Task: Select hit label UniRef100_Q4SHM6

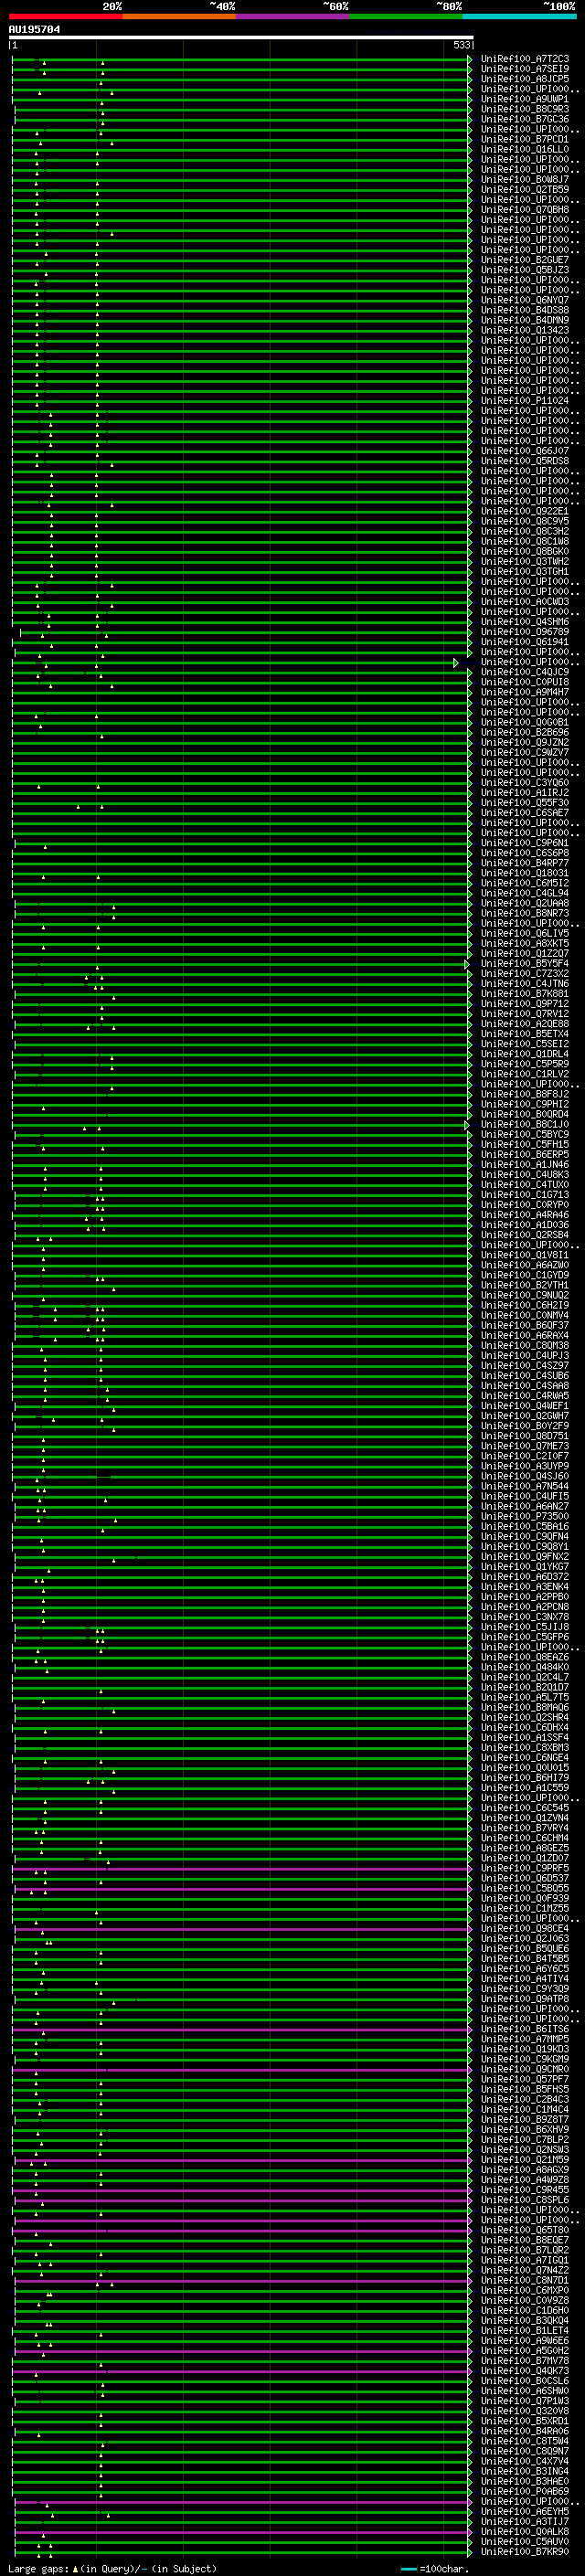Action: [525, 622]
